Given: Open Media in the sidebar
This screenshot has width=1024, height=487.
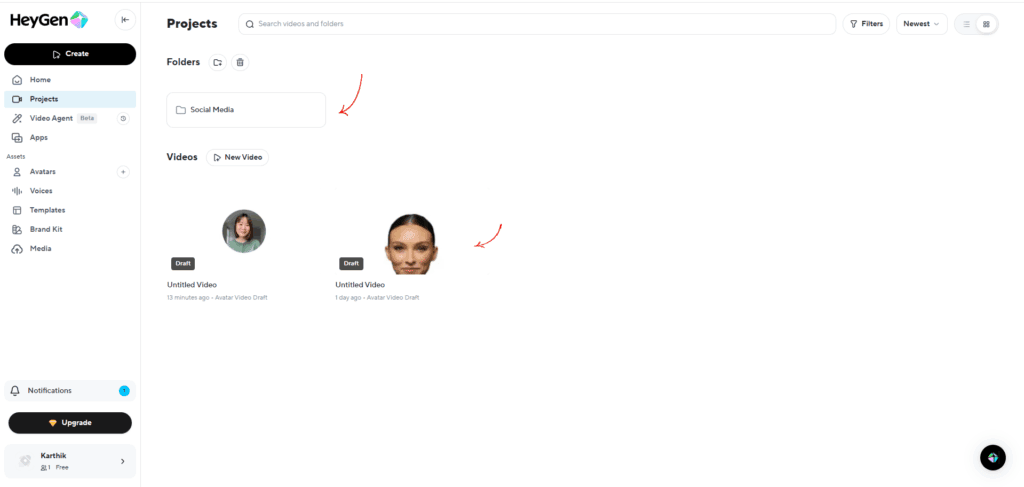Looking at the screenshot, I should [70, 249].
